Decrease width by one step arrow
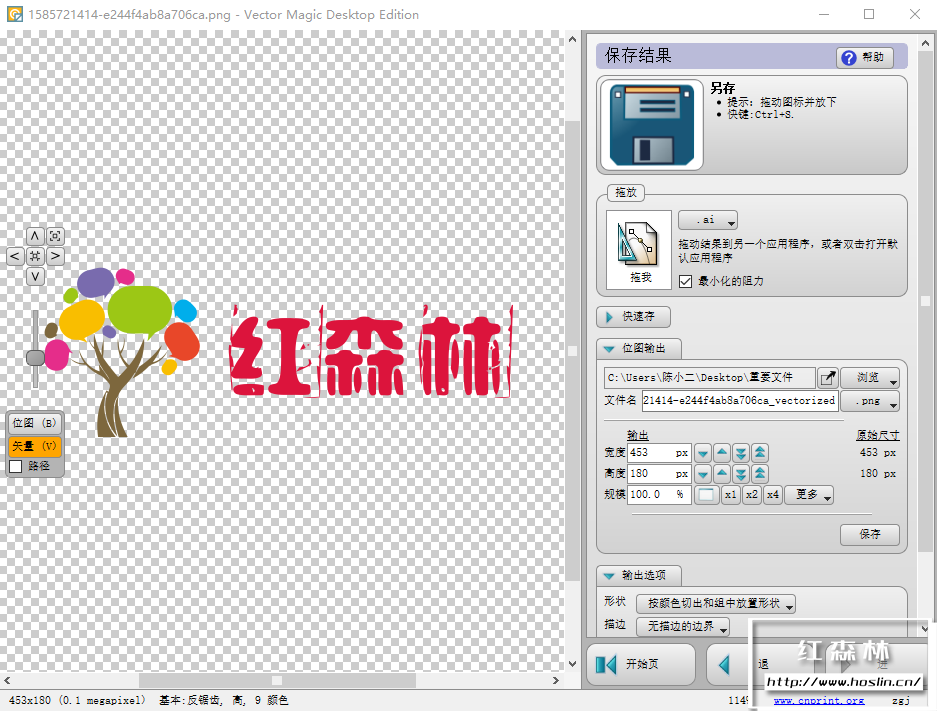937x711 pixels. 703,453
